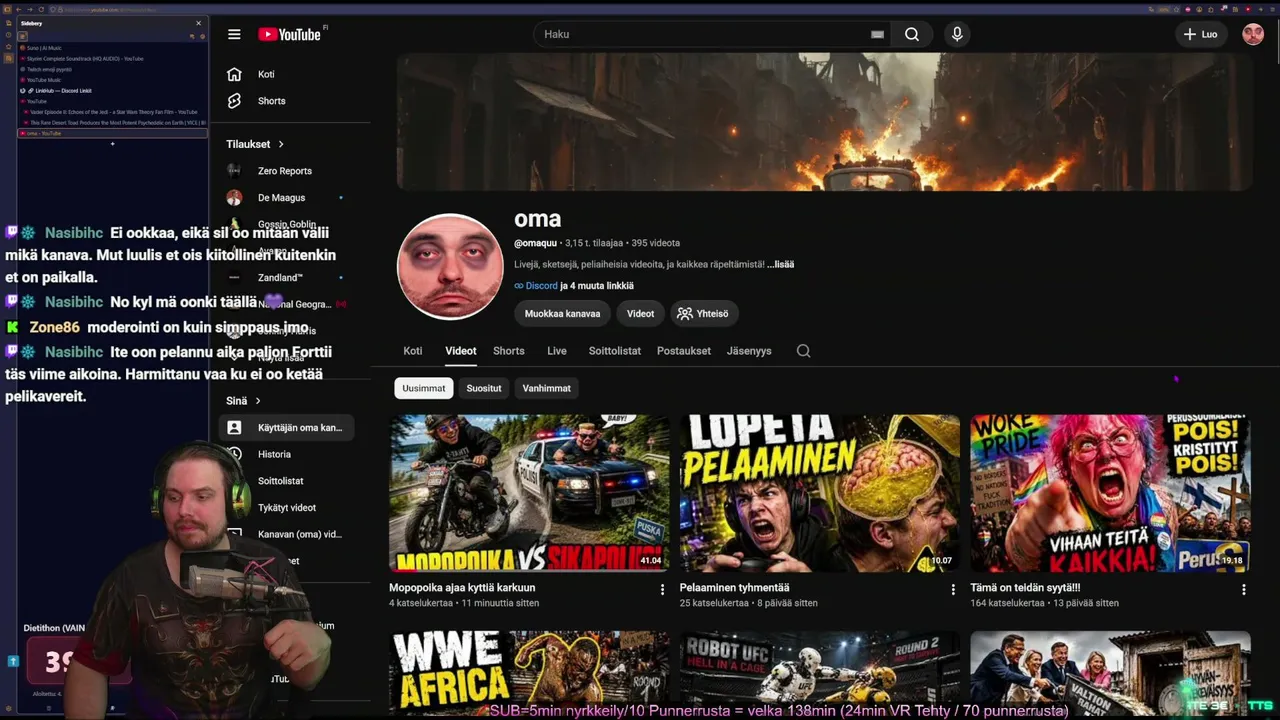Switch to Suno AI Music tab in Sidebery

[112, 48]
